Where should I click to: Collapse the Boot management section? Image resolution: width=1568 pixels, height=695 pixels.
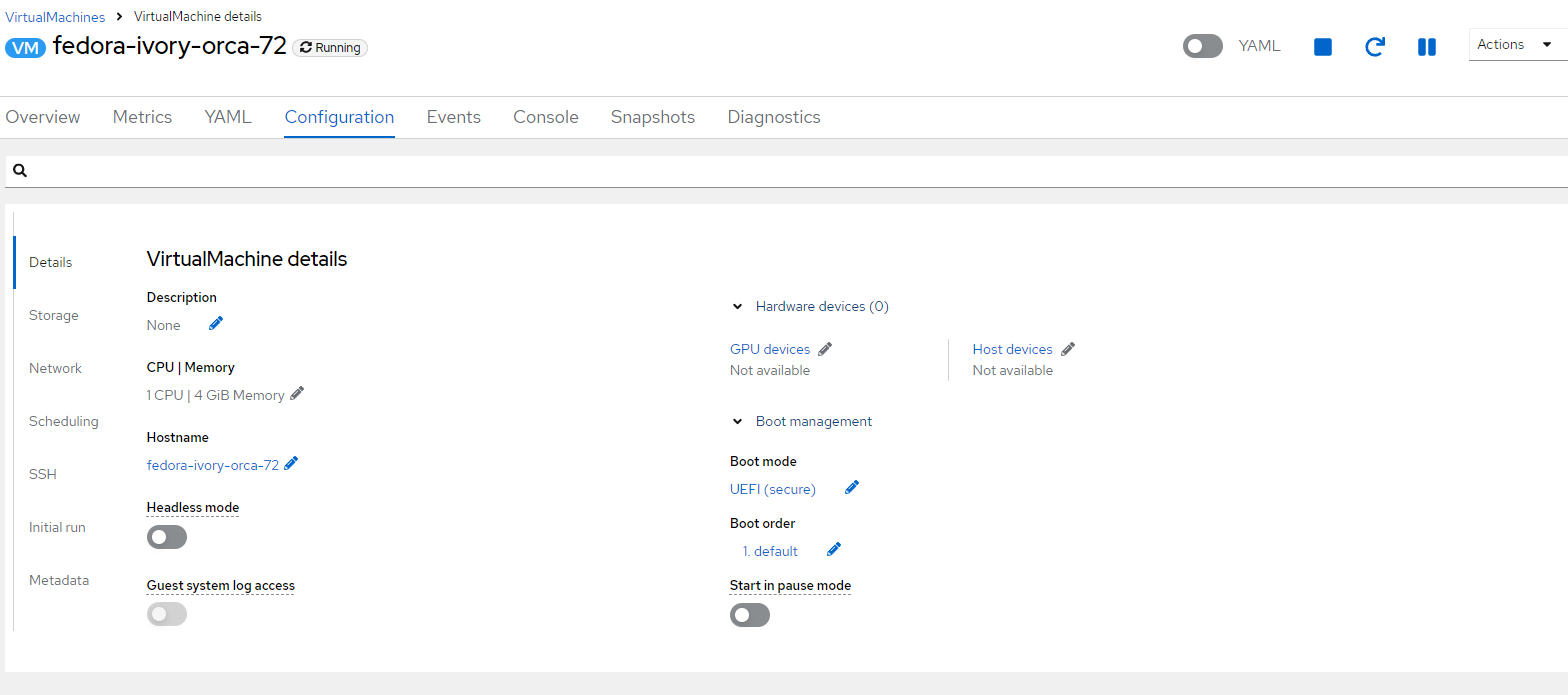(x=737, y=422)
